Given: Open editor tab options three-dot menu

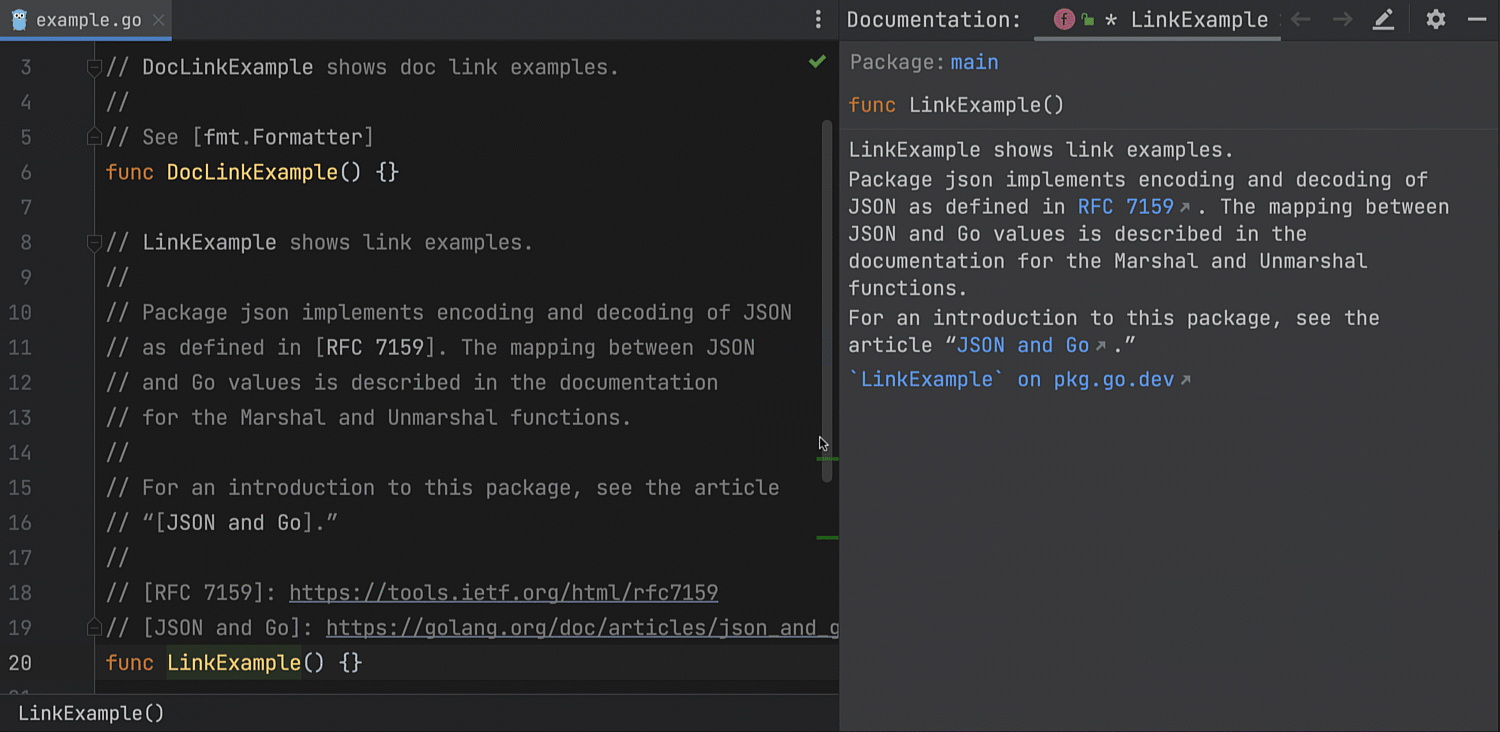Looking at the screenshot, I should (x=818, y=20).
